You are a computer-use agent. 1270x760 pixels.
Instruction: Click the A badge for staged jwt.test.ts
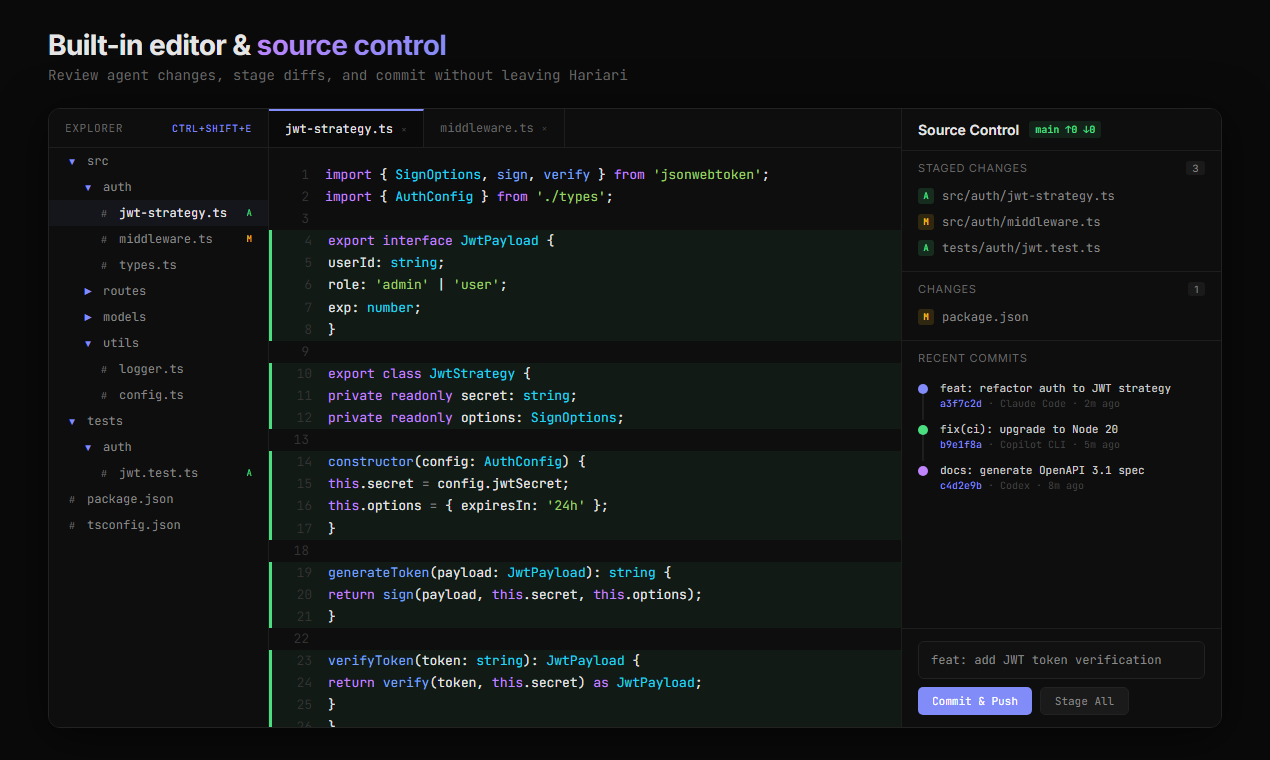click(x=926, y=248)
